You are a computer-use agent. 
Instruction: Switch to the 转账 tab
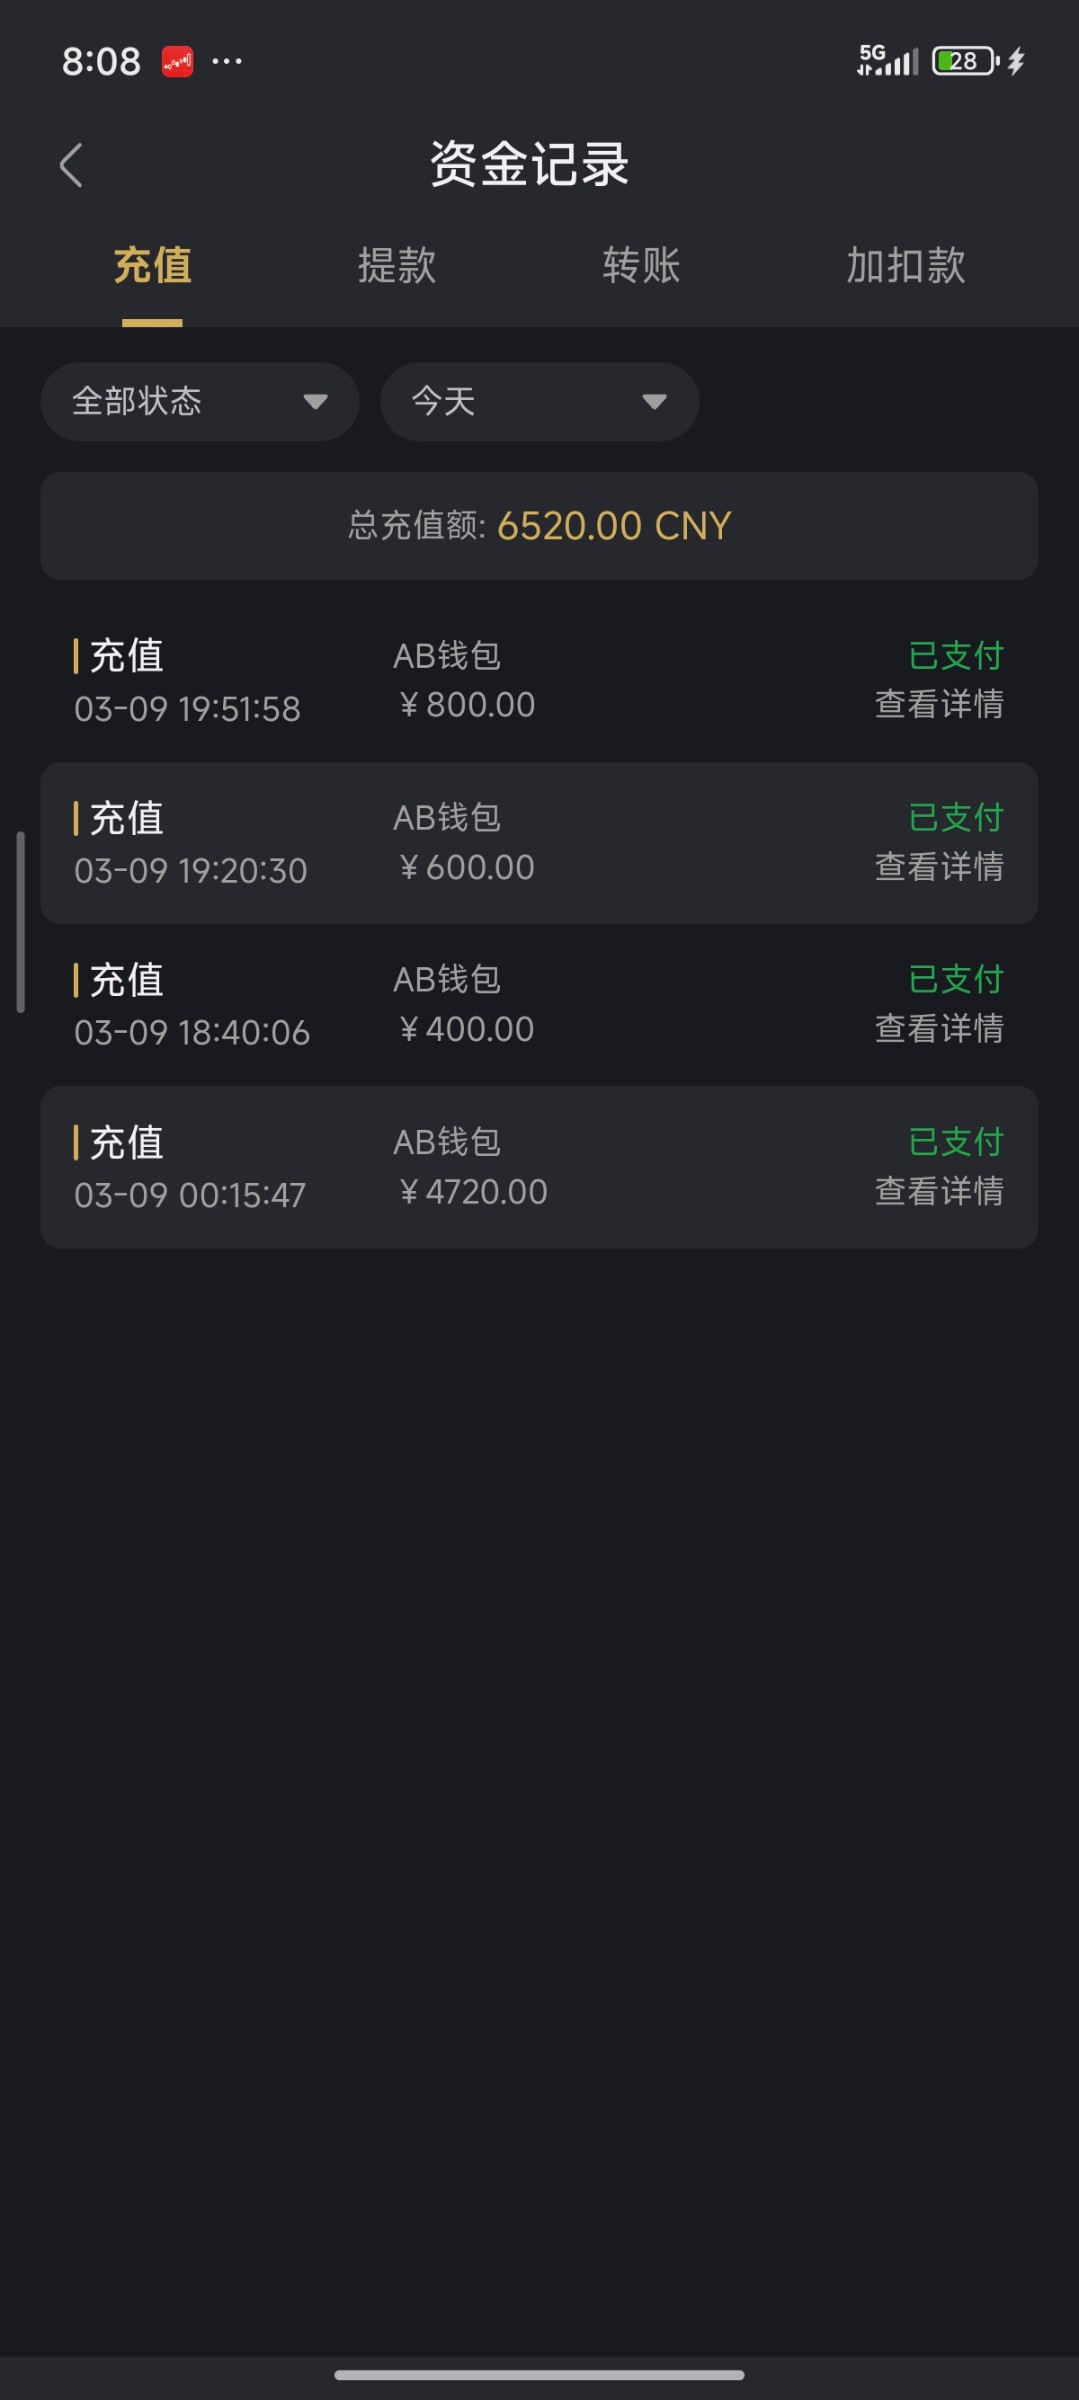(641, 266)
